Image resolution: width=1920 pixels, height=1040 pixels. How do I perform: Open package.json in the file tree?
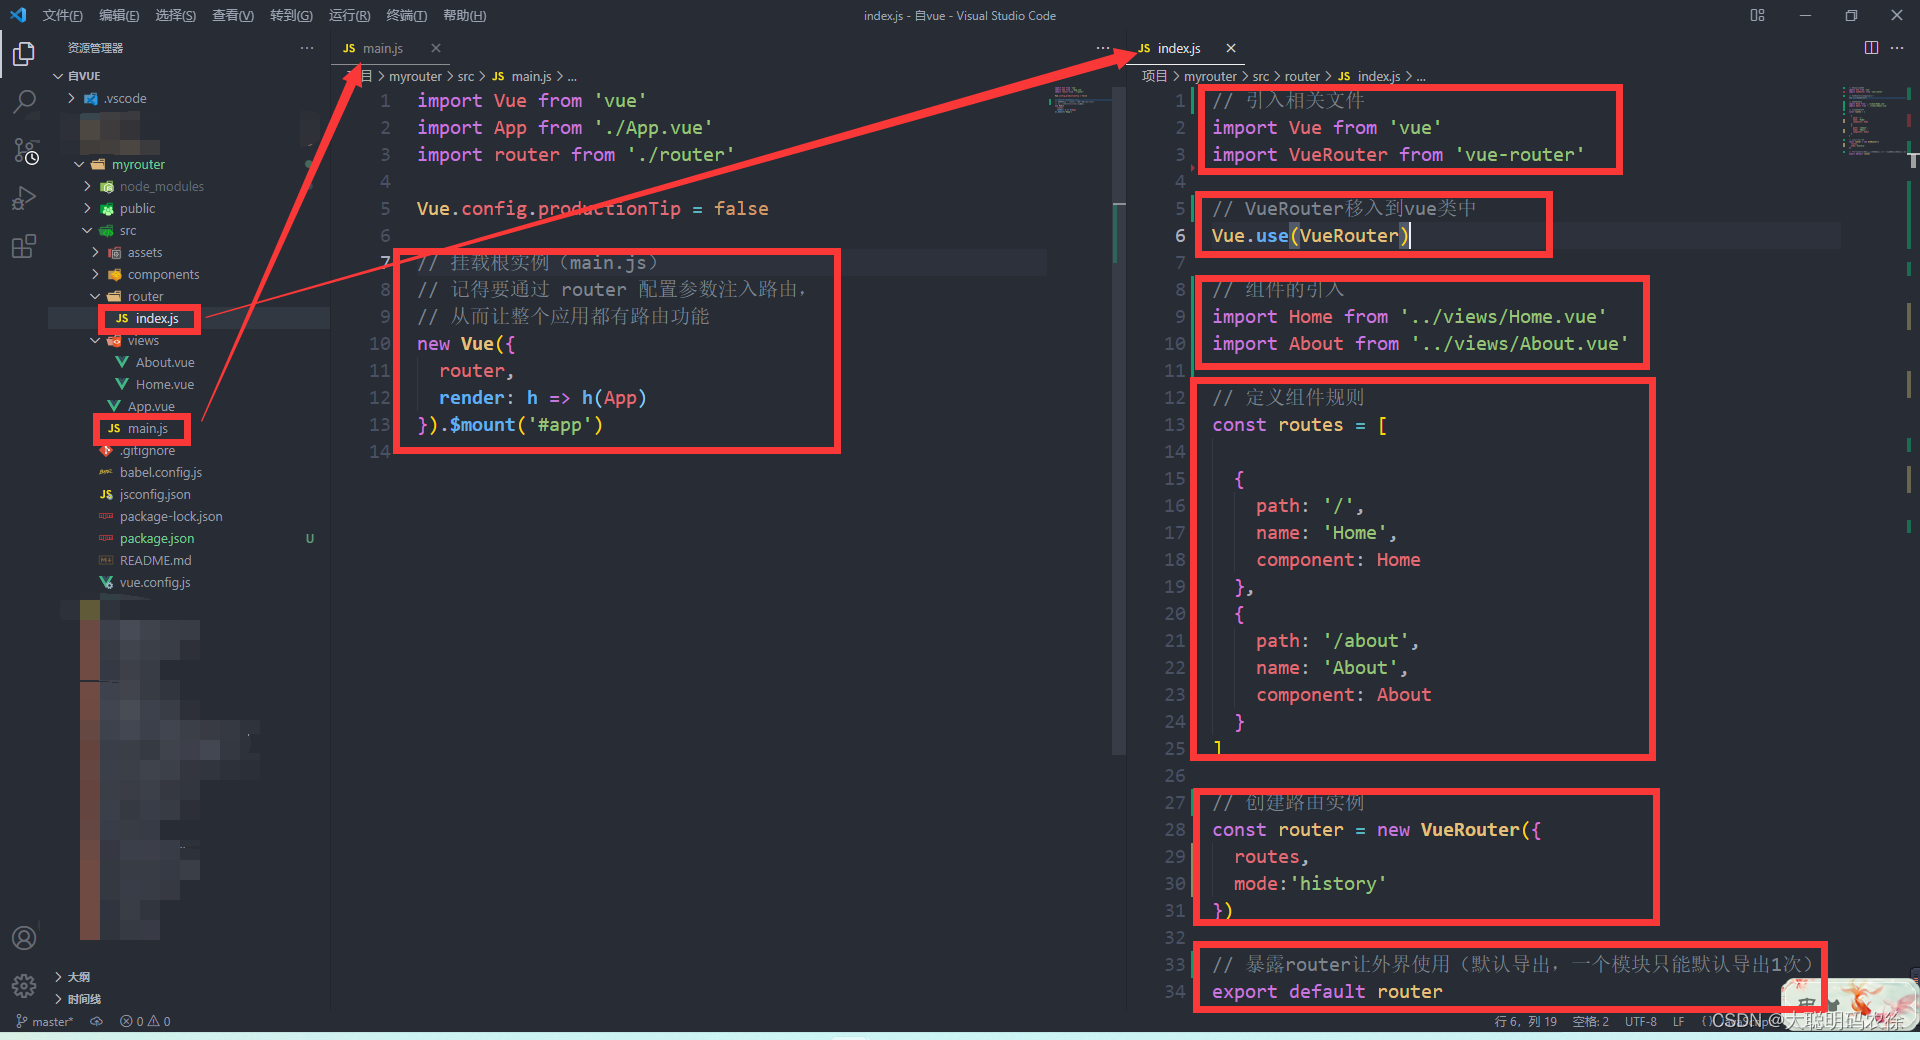click(x=190, y=538)
